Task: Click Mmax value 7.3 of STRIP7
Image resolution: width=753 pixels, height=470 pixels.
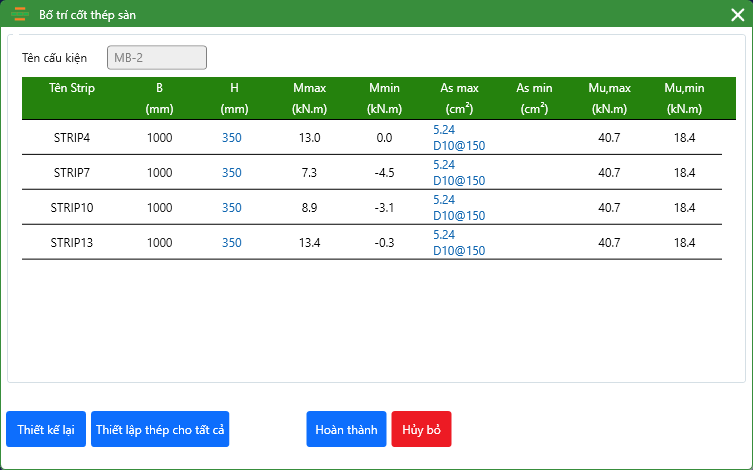Action: point(309,173)
